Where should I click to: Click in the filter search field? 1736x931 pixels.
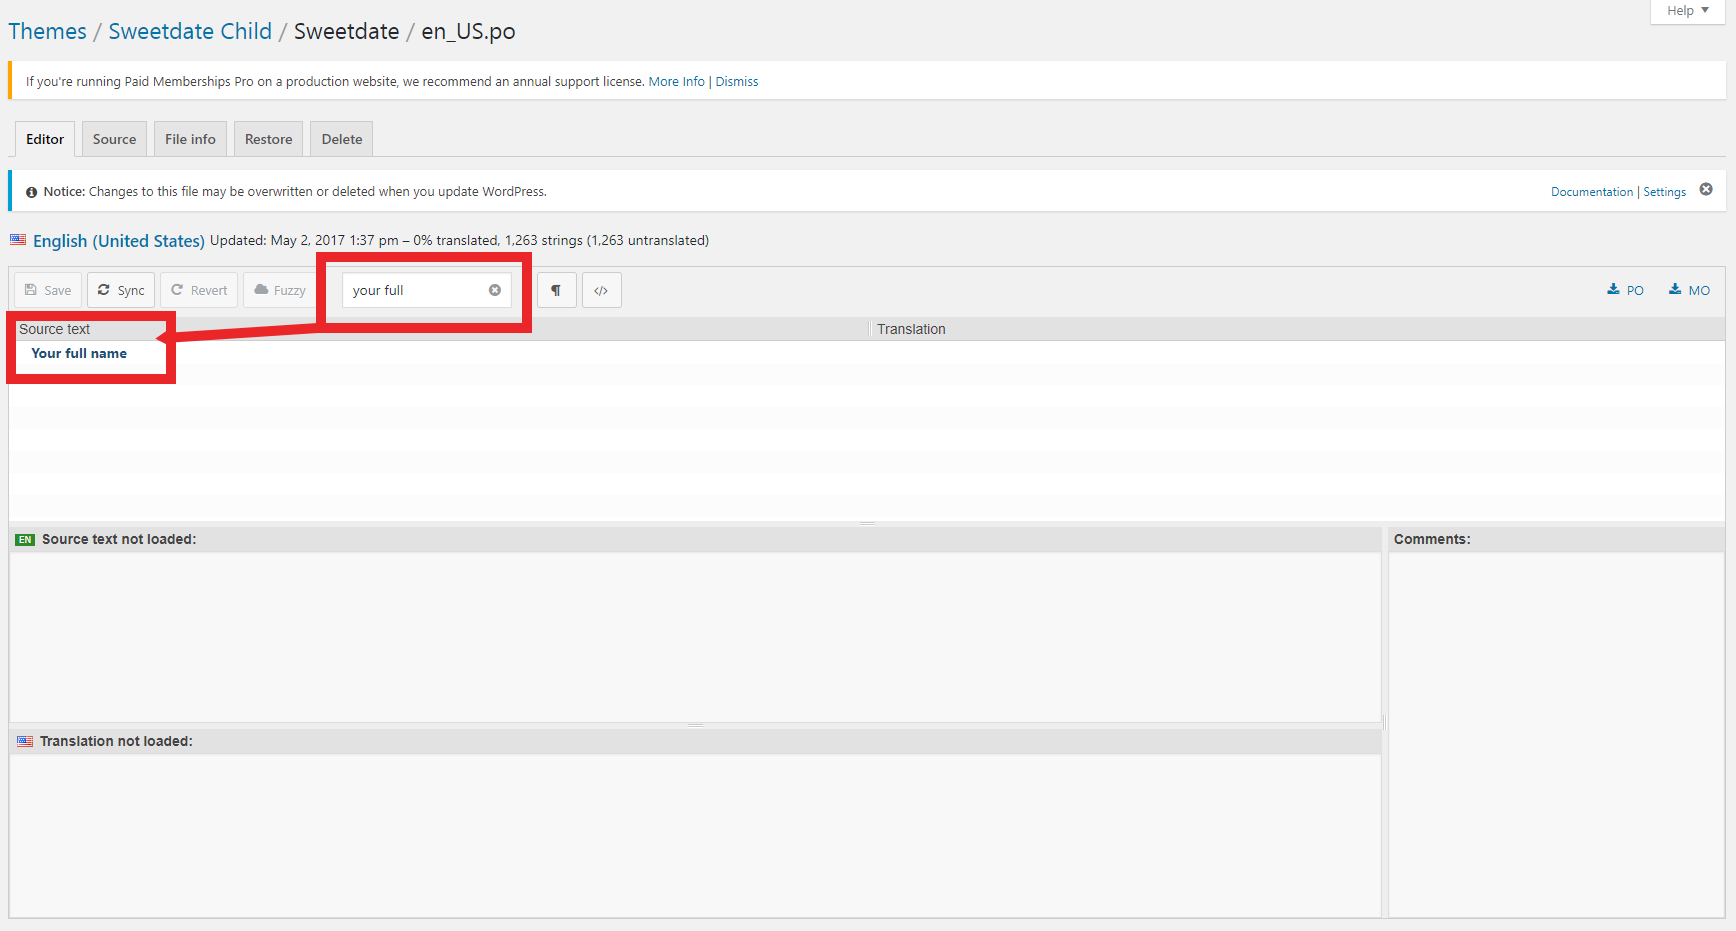click(415, 290)
